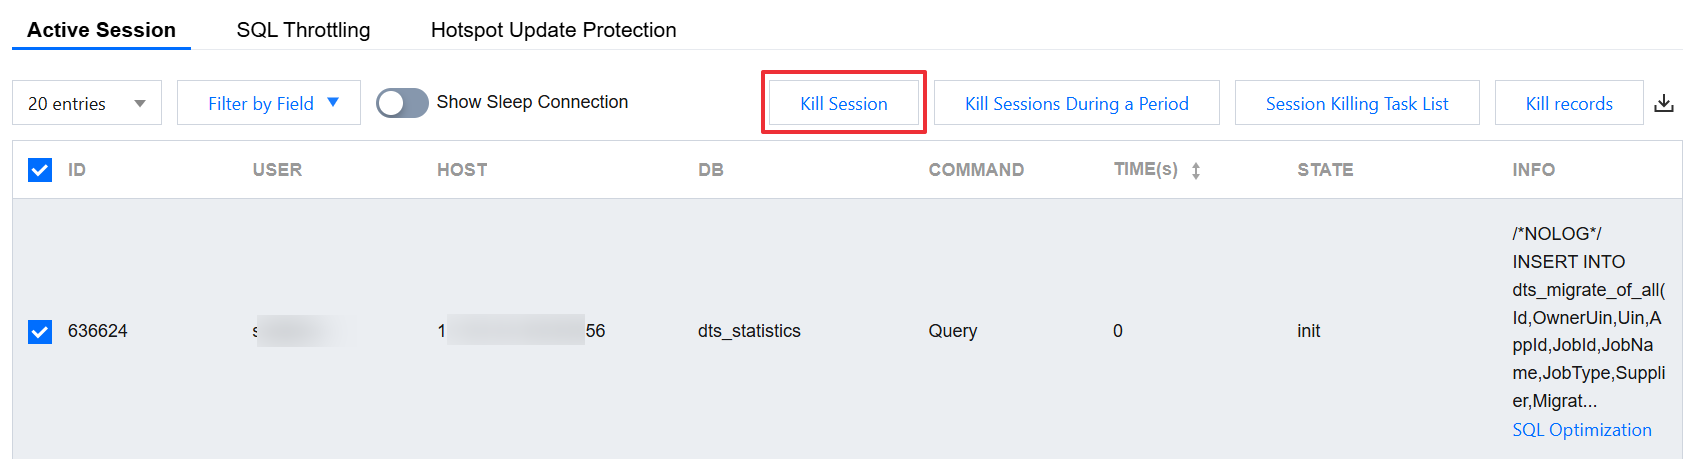
Task: Click the ID column header
Action: coord(77,170)
